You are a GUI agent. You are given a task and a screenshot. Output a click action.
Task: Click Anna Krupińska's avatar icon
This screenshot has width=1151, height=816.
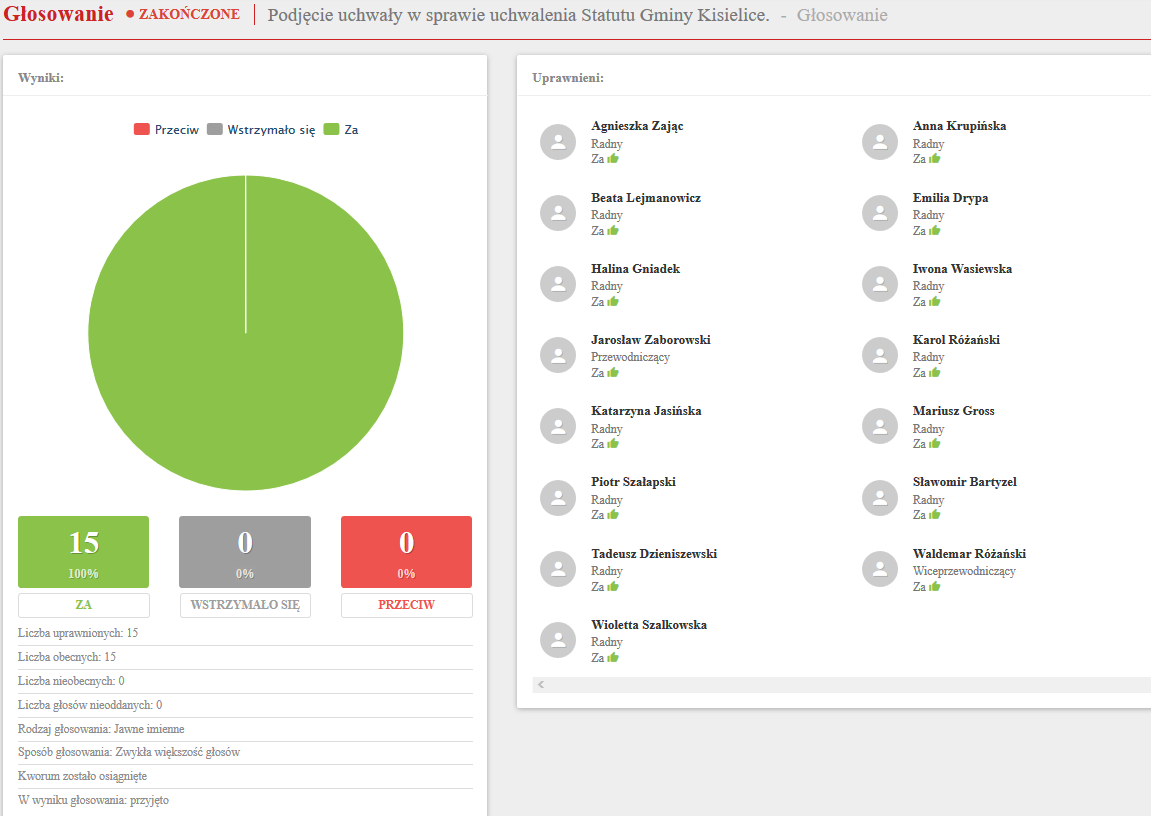click(x=880, y=142)
